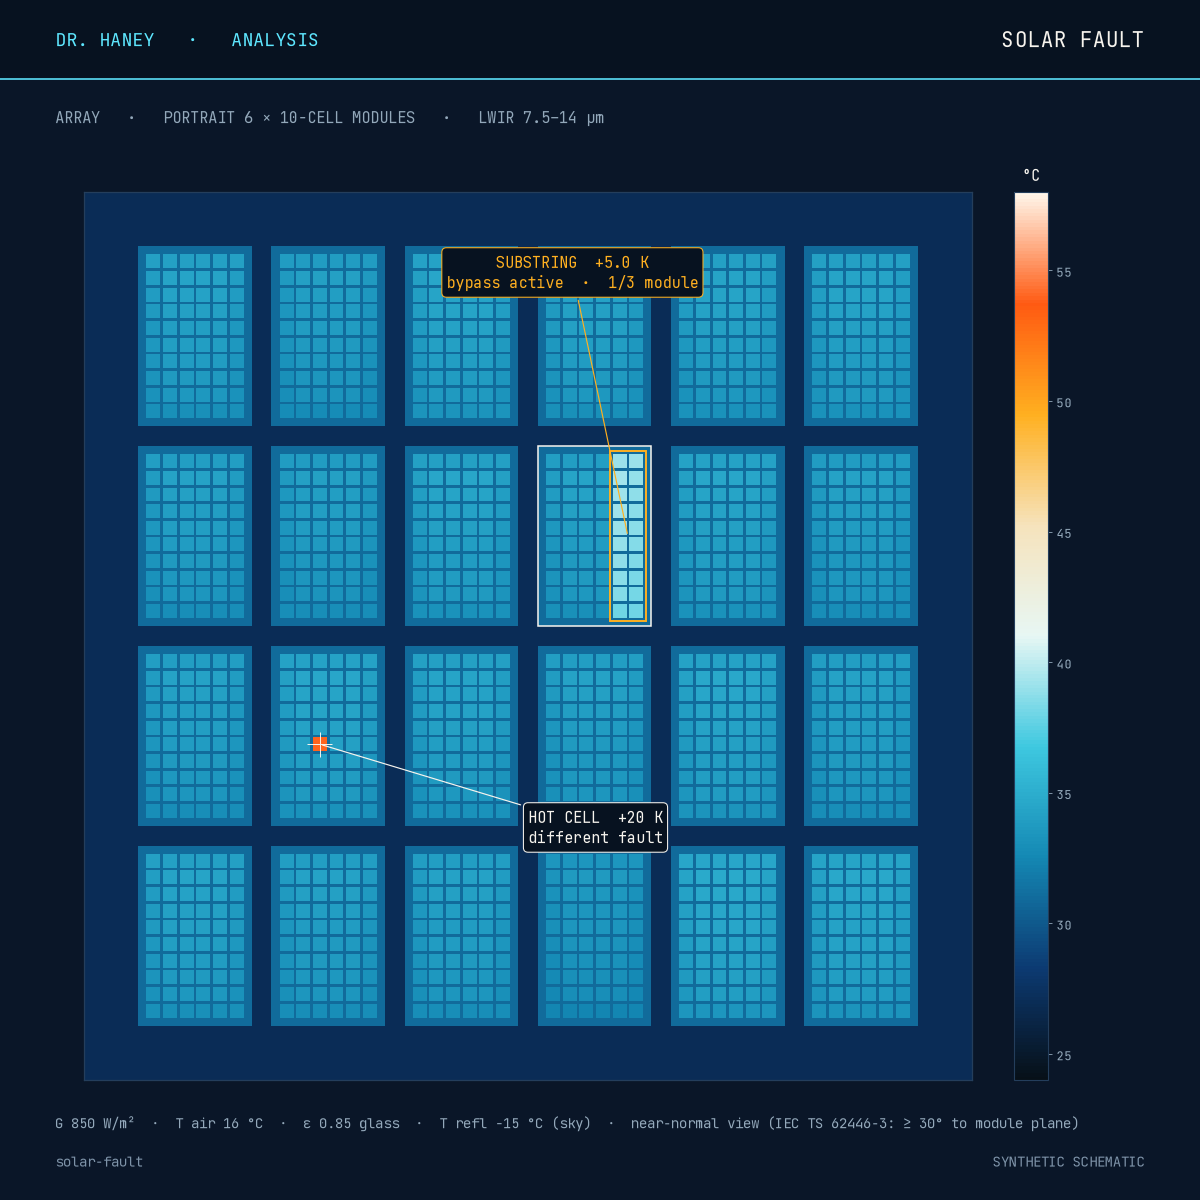Click the "solar-fault" footer label
The width and height of the screenshot is (1200, 1200).
[x=100, y=1162]
